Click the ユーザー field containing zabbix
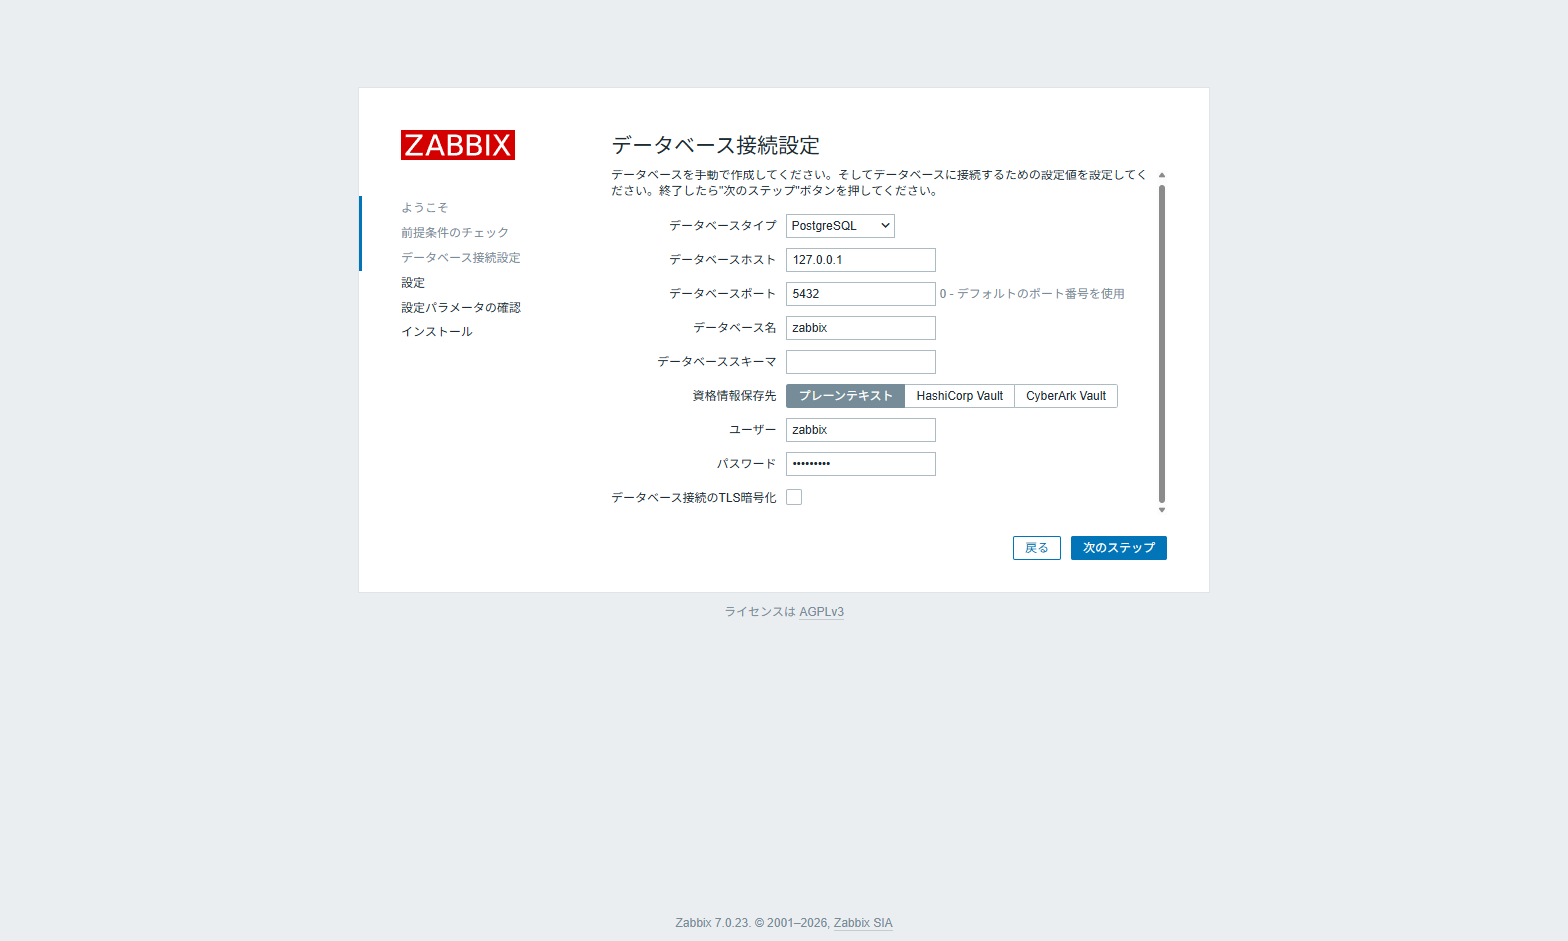Viewport: 1568px width, 941px height. 861,430
